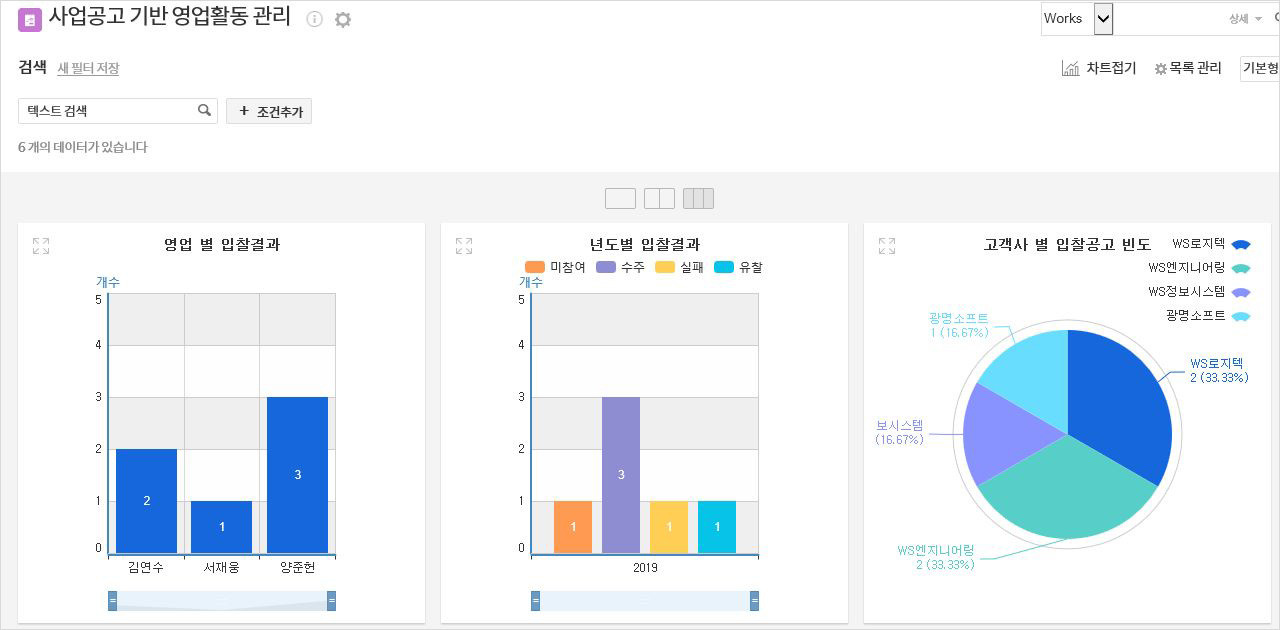This screenshot has height=630, width=1280.
Task: Expand the 년도별 입찰결과 chart
Action: (x=464, y=246)
